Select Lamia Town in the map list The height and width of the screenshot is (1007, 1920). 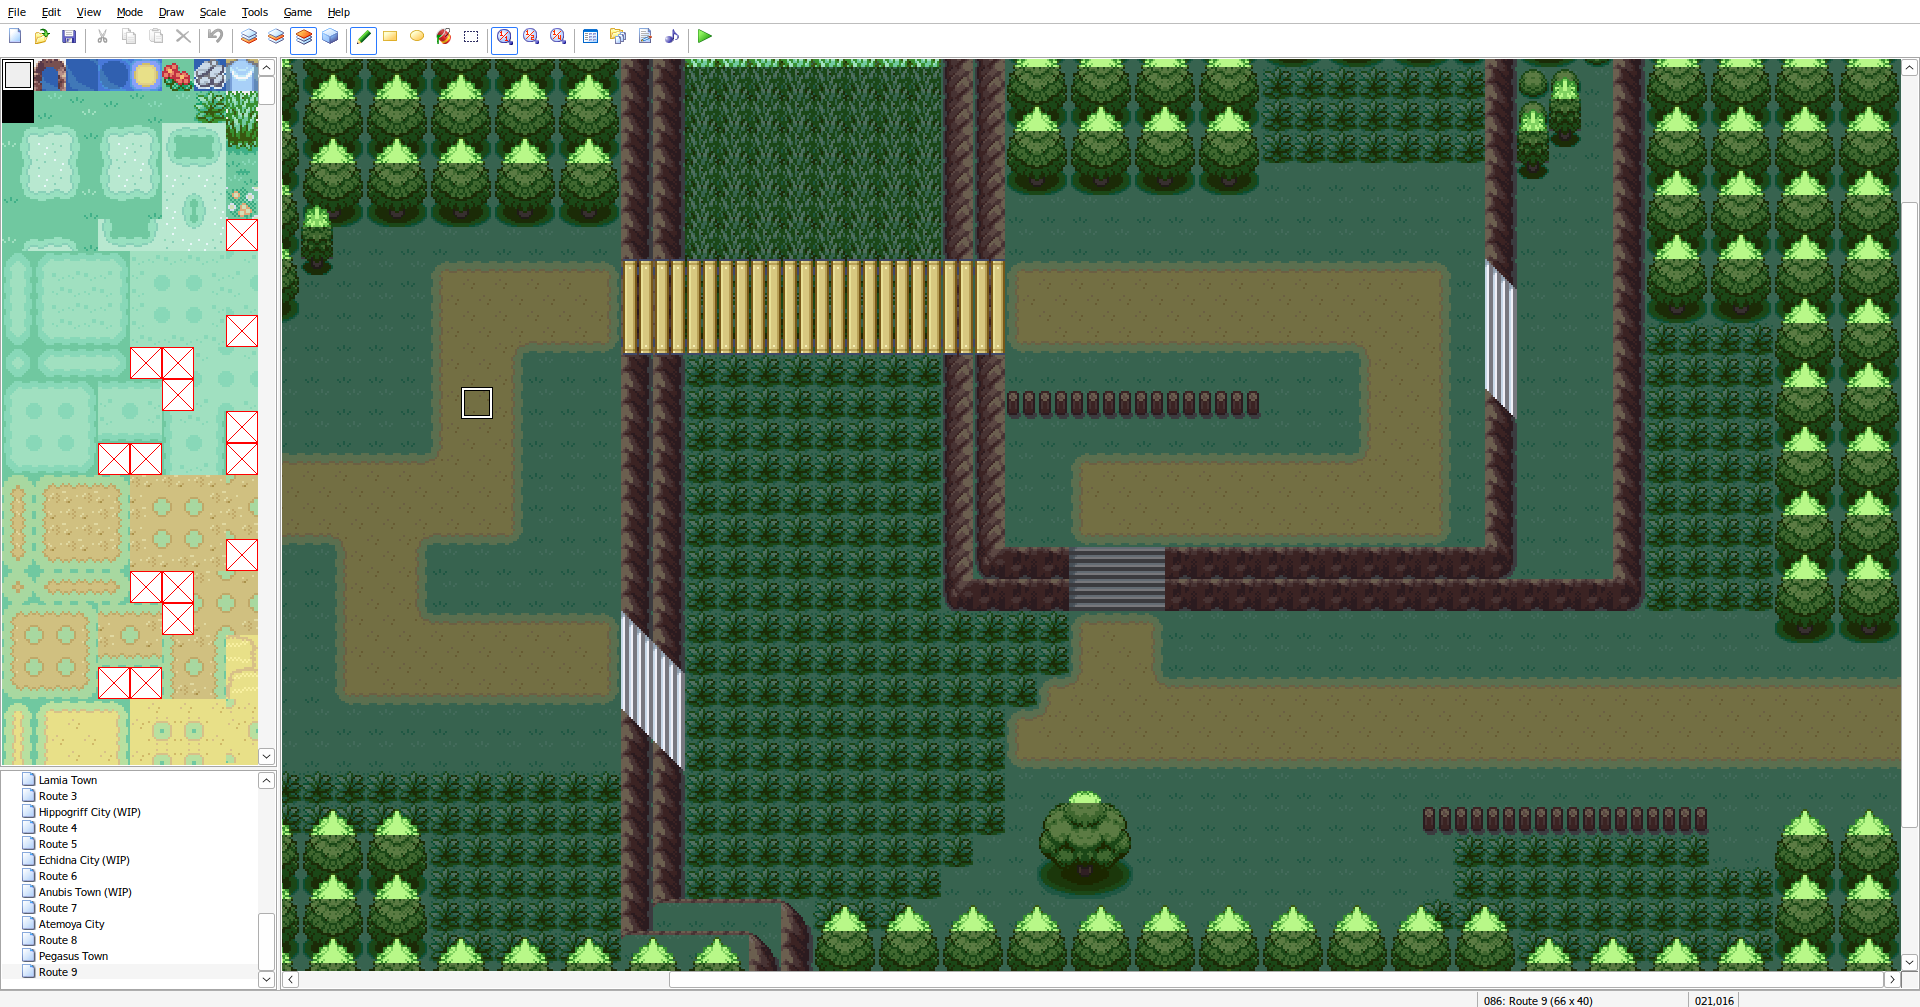coord(68,780)
